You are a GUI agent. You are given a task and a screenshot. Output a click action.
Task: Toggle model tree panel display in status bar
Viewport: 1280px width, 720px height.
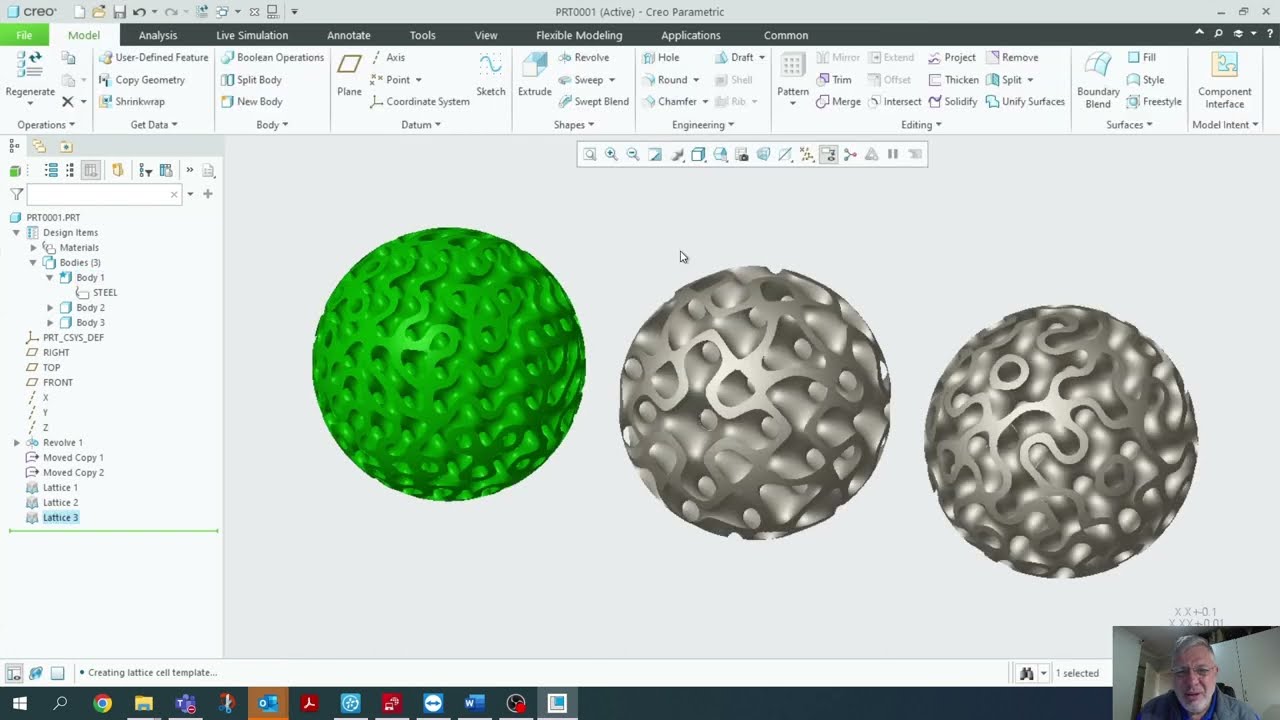[x=14, y=673]
